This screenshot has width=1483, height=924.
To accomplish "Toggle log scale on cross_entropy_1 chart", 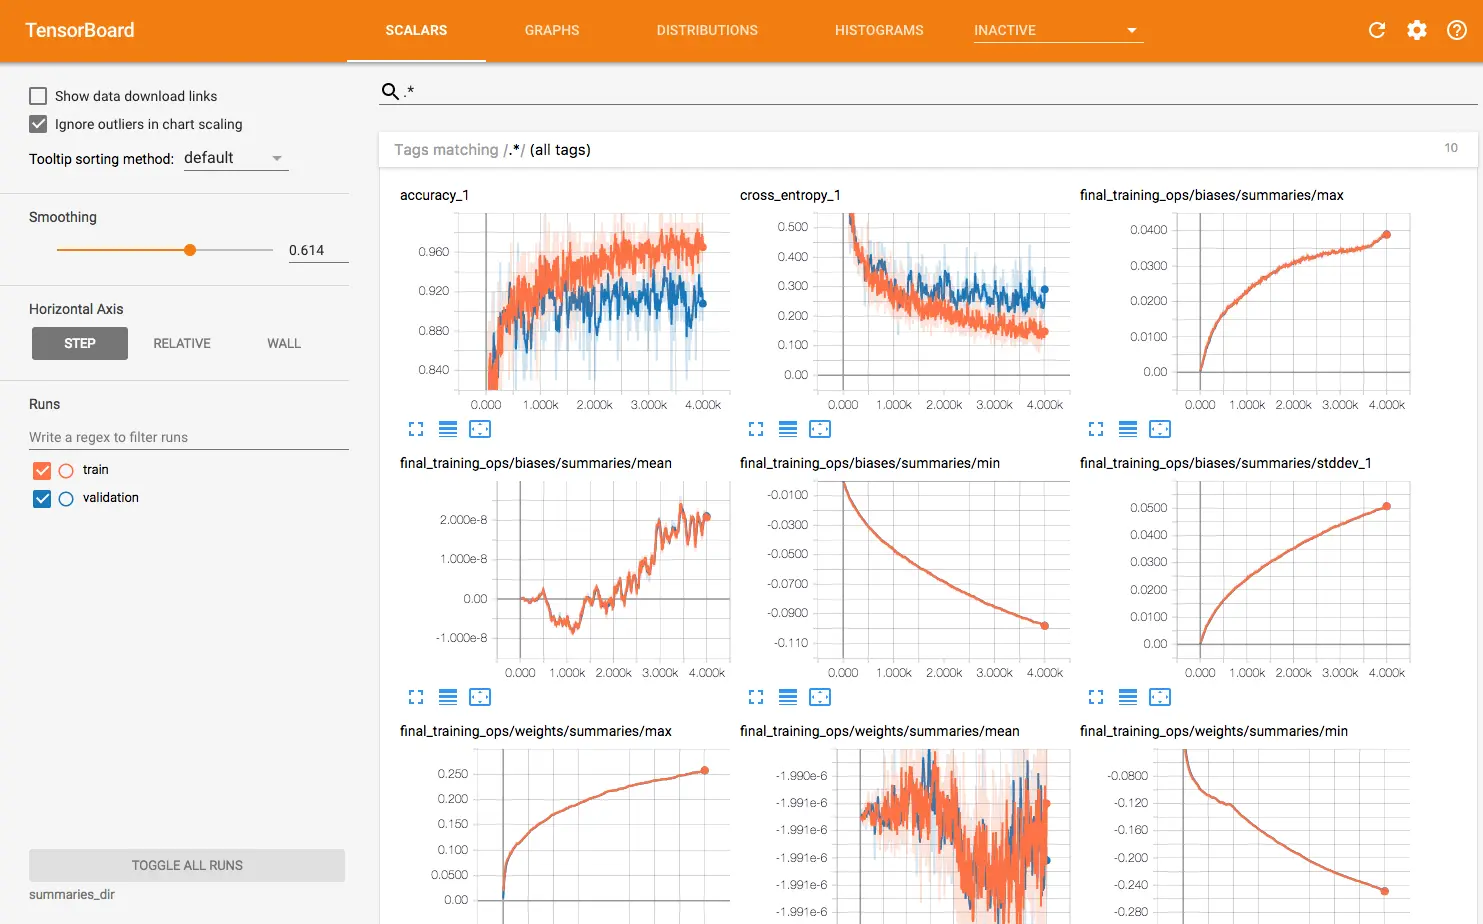I will click(788, 429).
